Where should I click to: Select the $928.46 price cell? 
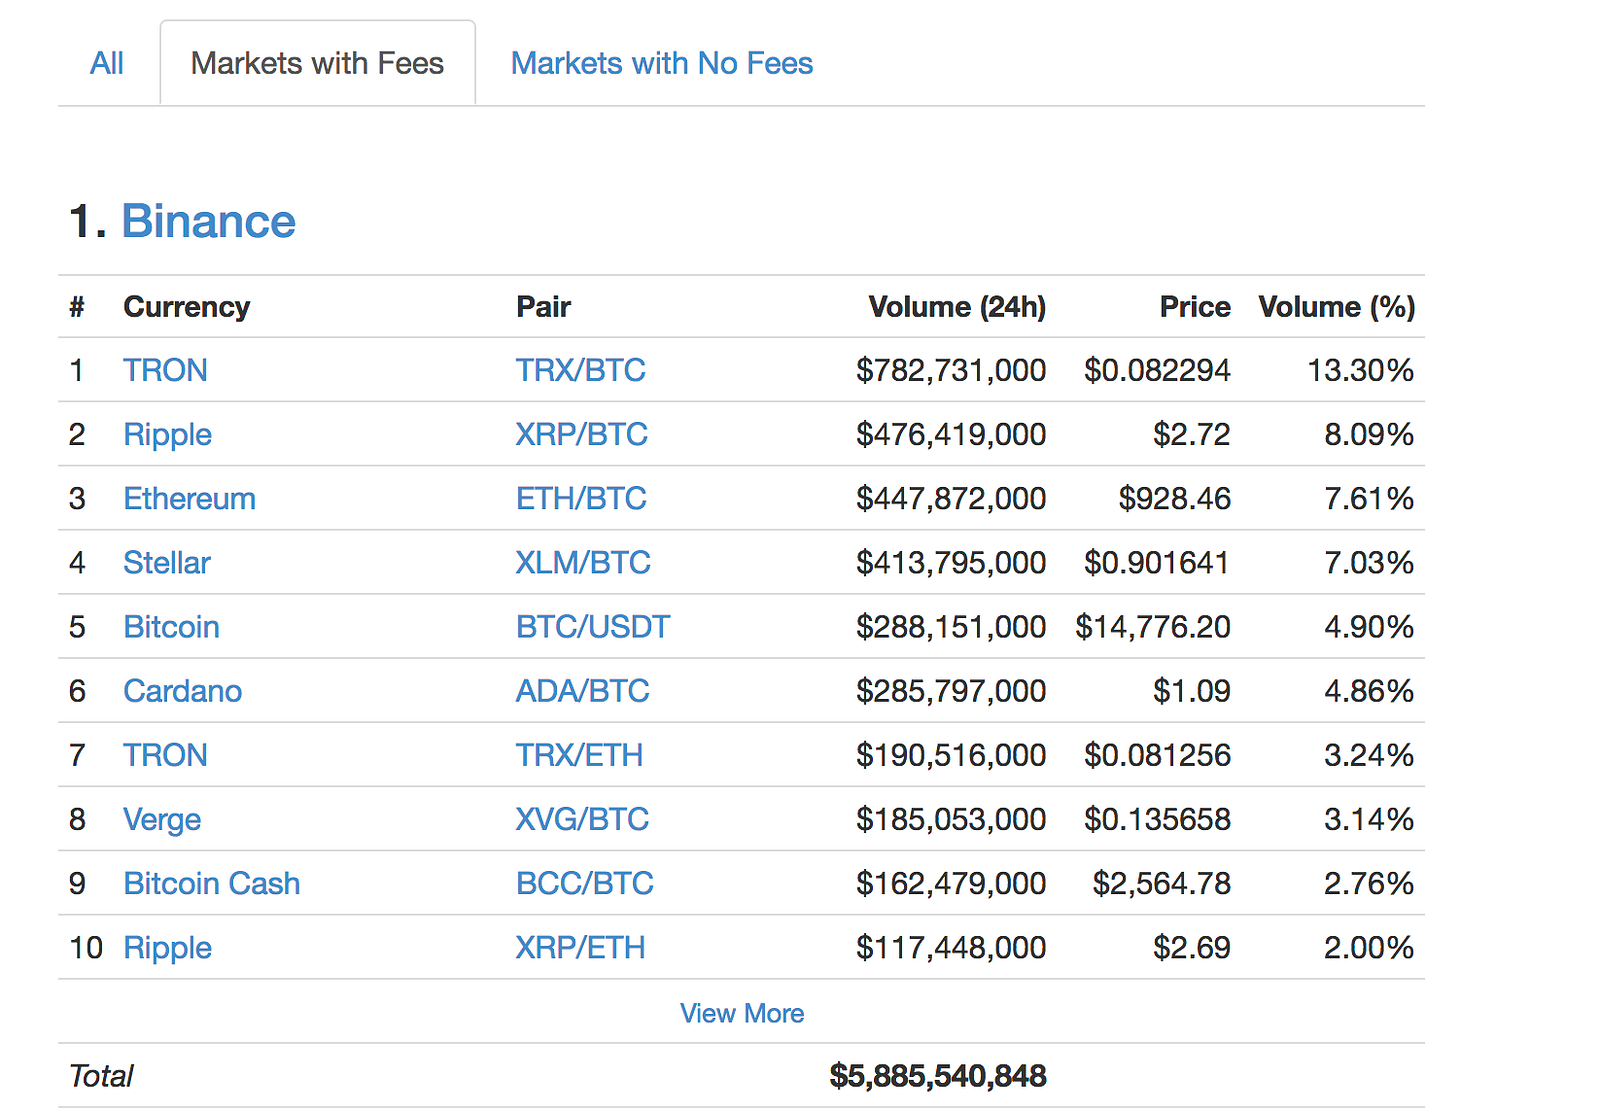pyautogui.click(x=1174, y=498)
